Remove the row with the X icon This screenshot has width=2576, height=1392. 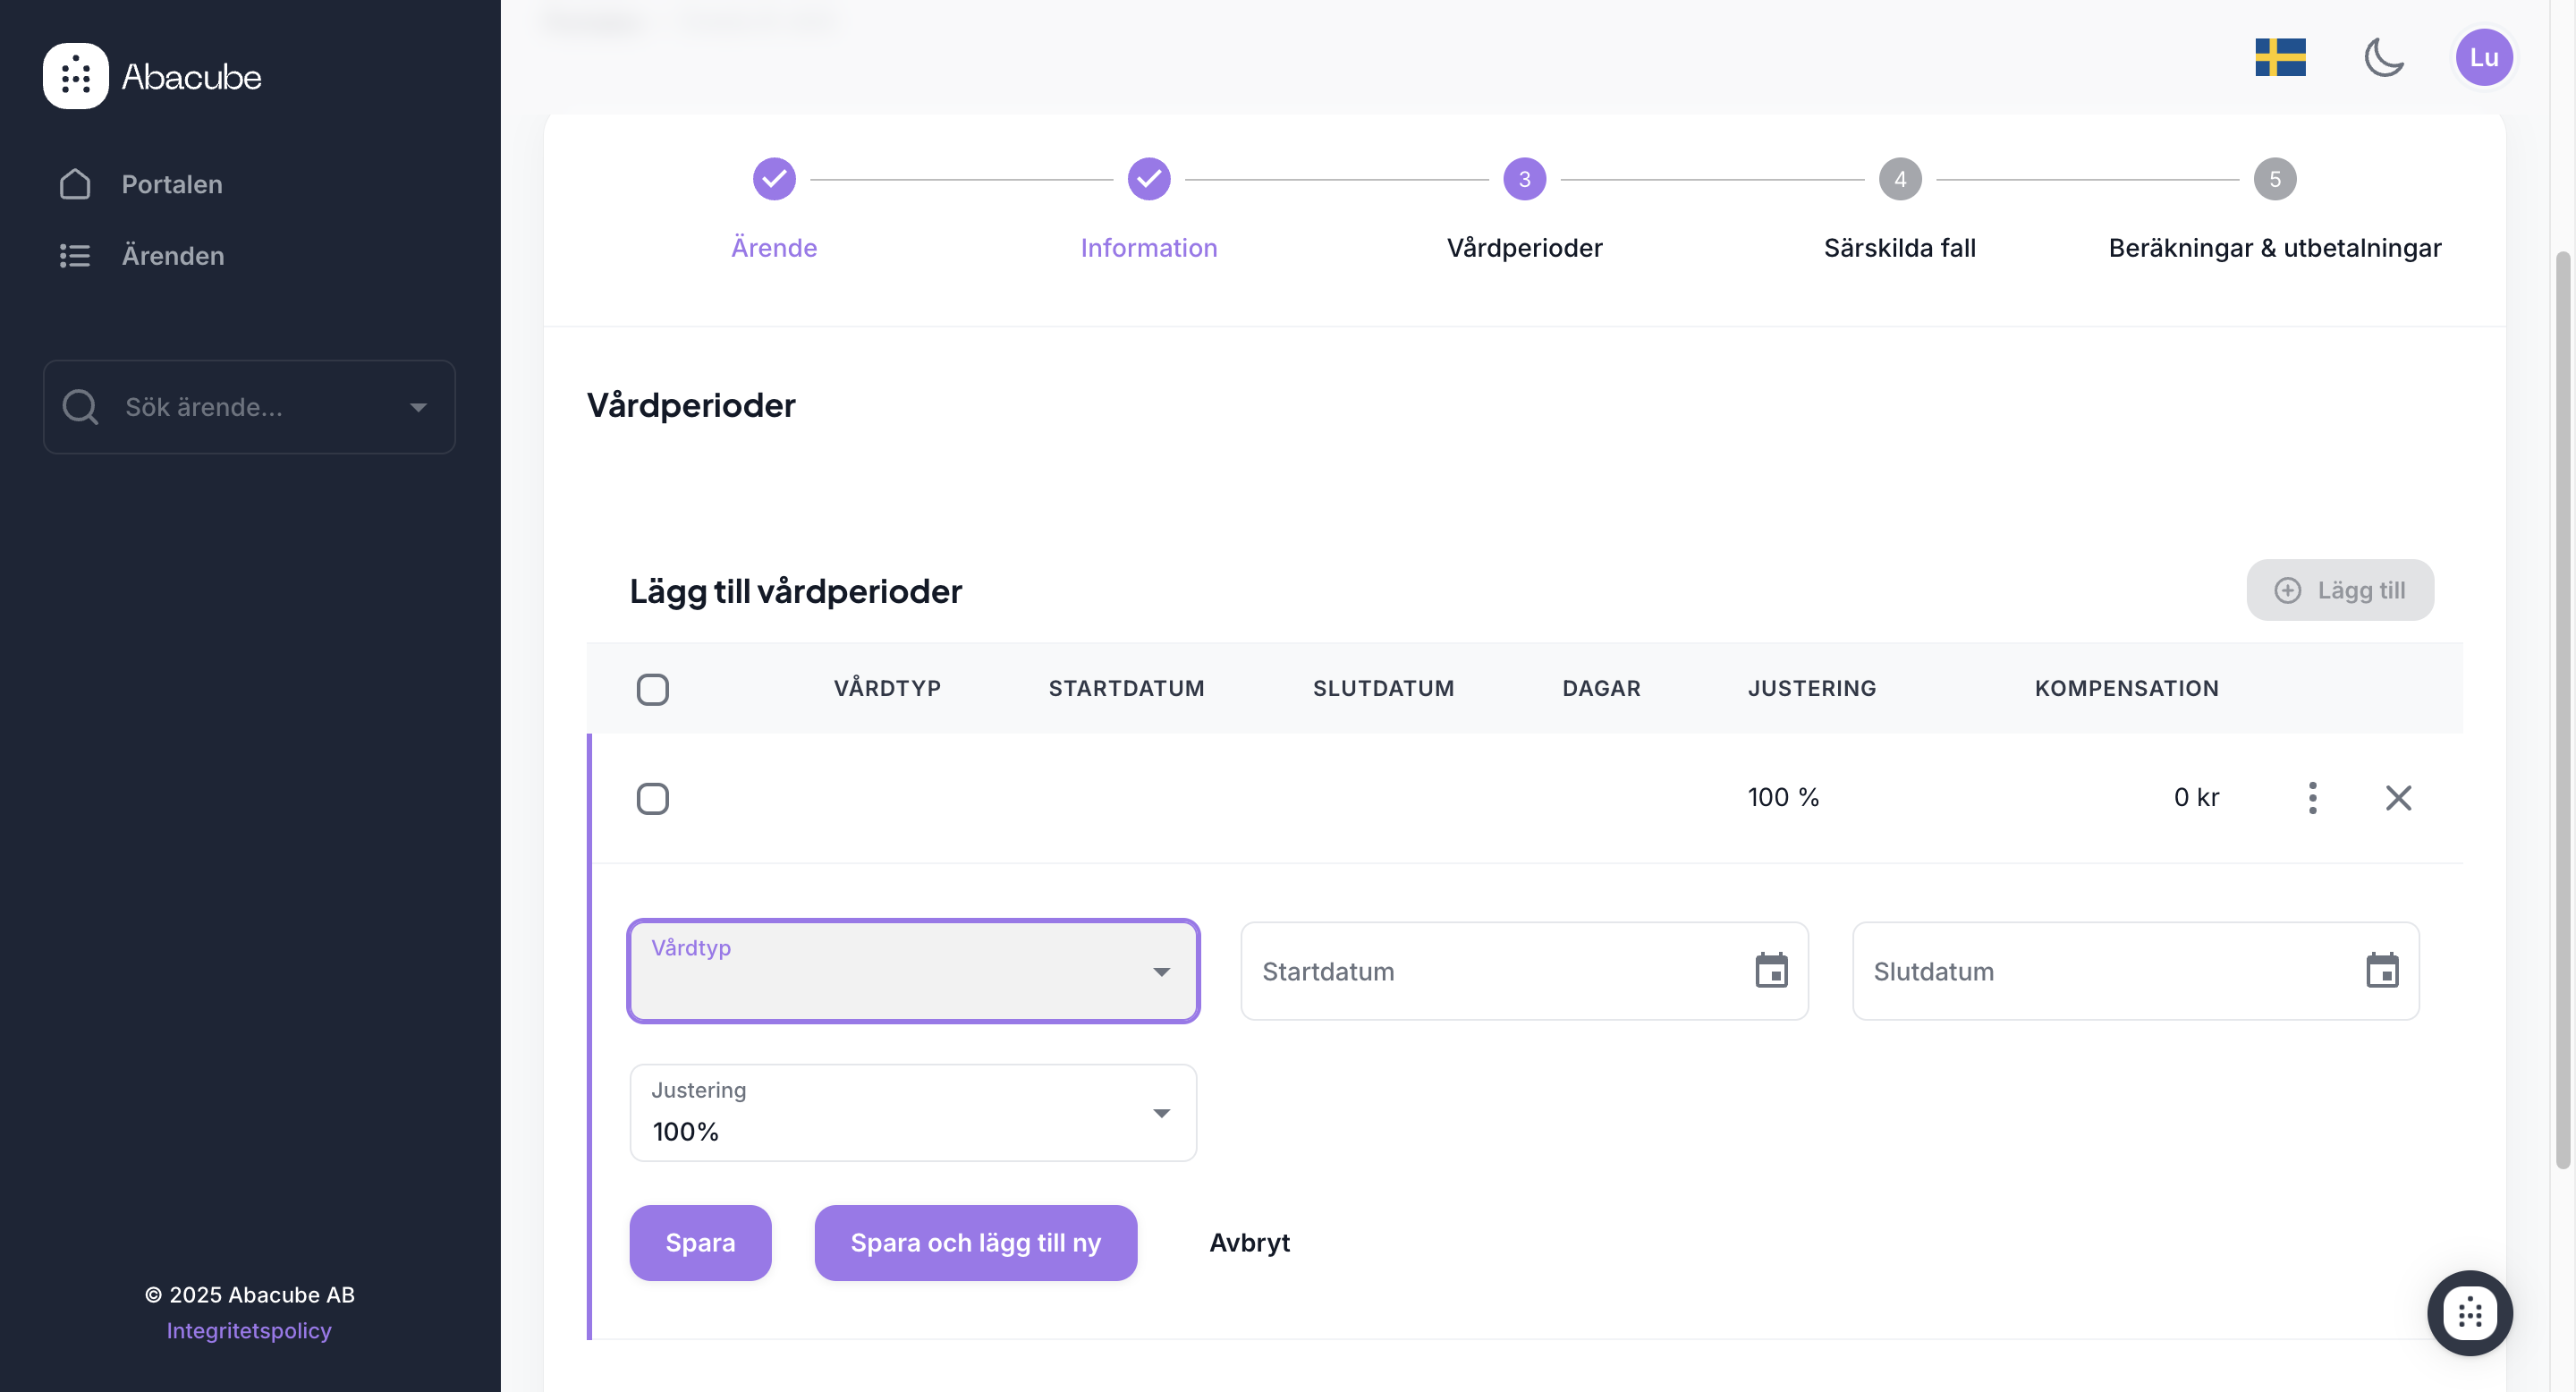[2398, 798]
